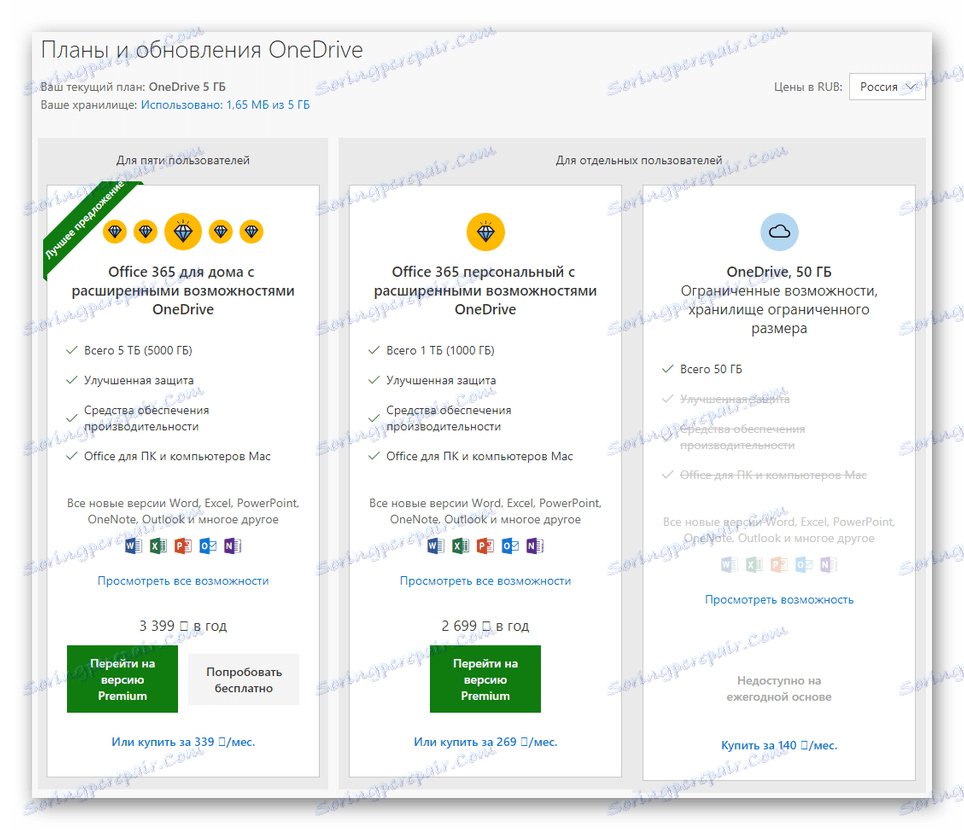Viewport: 964px width, 830px height.
Task: Open the Россия region dropdown
Action: pos(887,87)
